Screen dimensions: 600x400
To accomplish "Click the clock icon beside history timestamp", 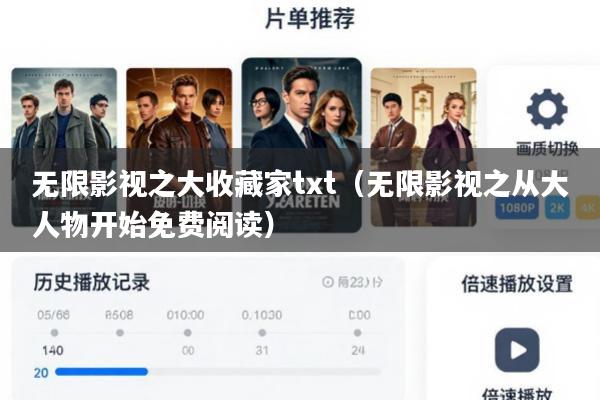I will (x=328, y=282).
